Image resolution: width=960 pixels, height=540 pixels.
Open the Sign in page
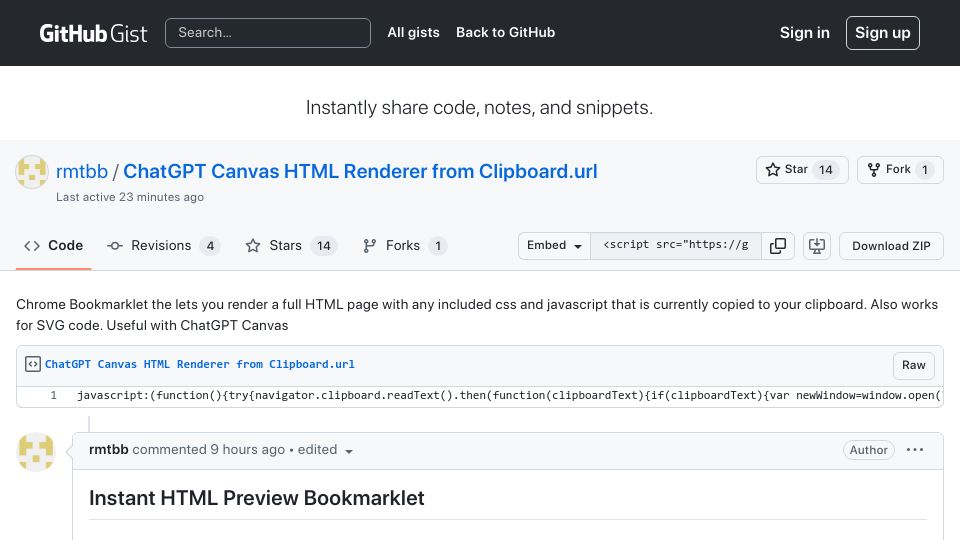click(804, 32)
